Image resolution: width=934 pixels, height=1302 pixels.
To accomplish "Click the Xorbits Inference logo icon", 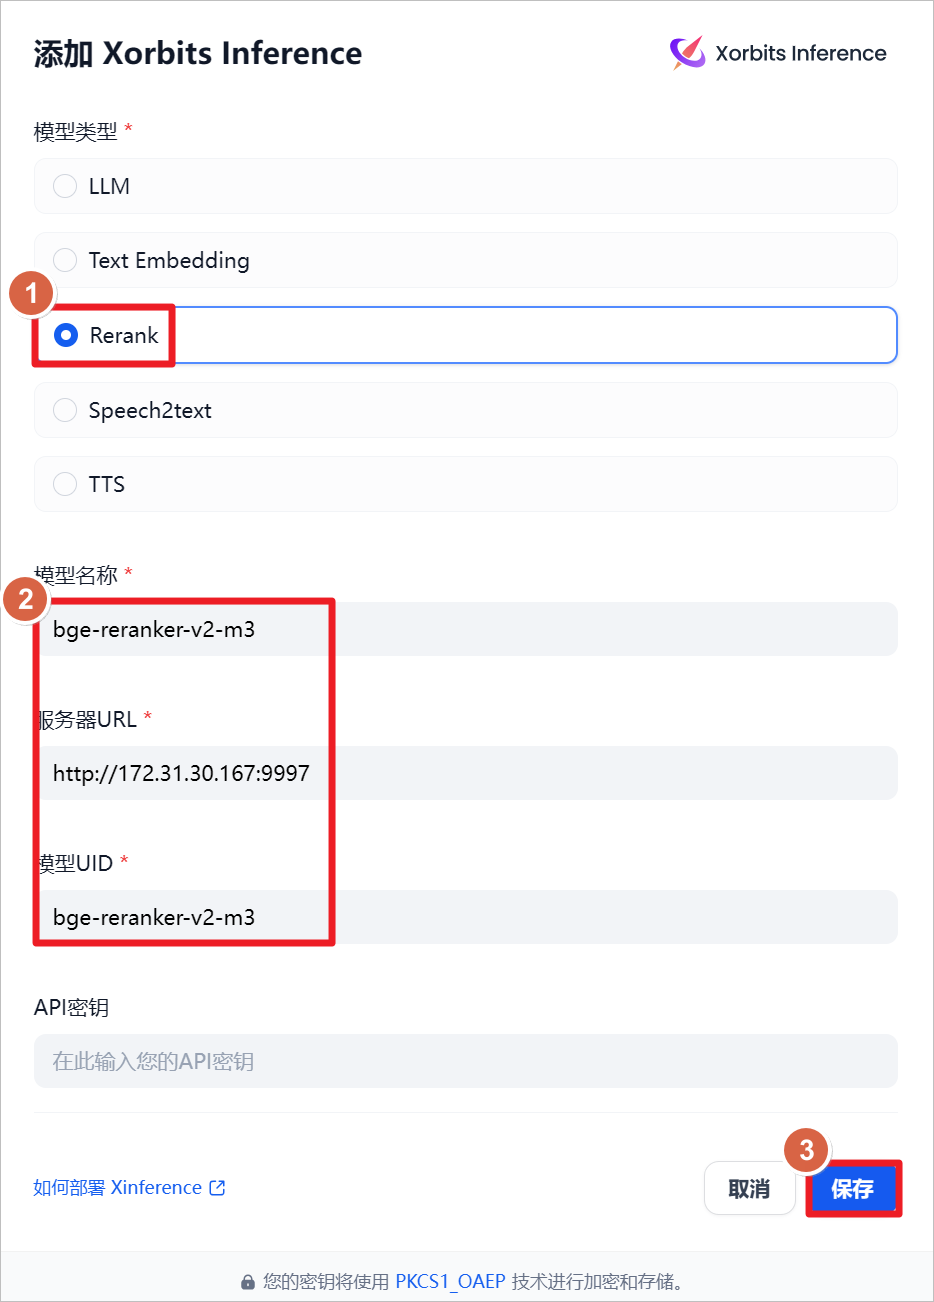I will [687, 53].
